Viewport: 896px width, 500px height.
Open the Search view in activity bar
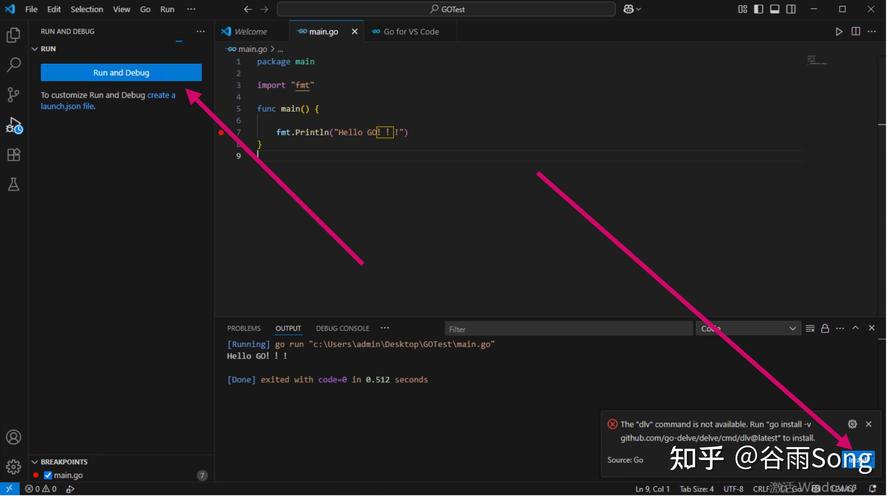(13, 65)
